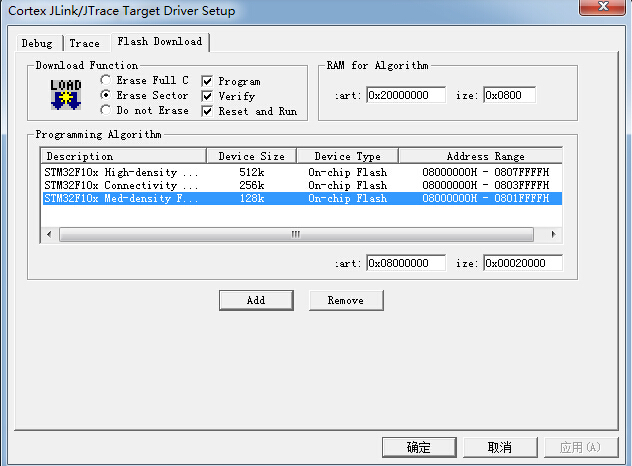This screenshot has height=466, width=632.
Task: Click the Description column header
Action: click(123, 156)
